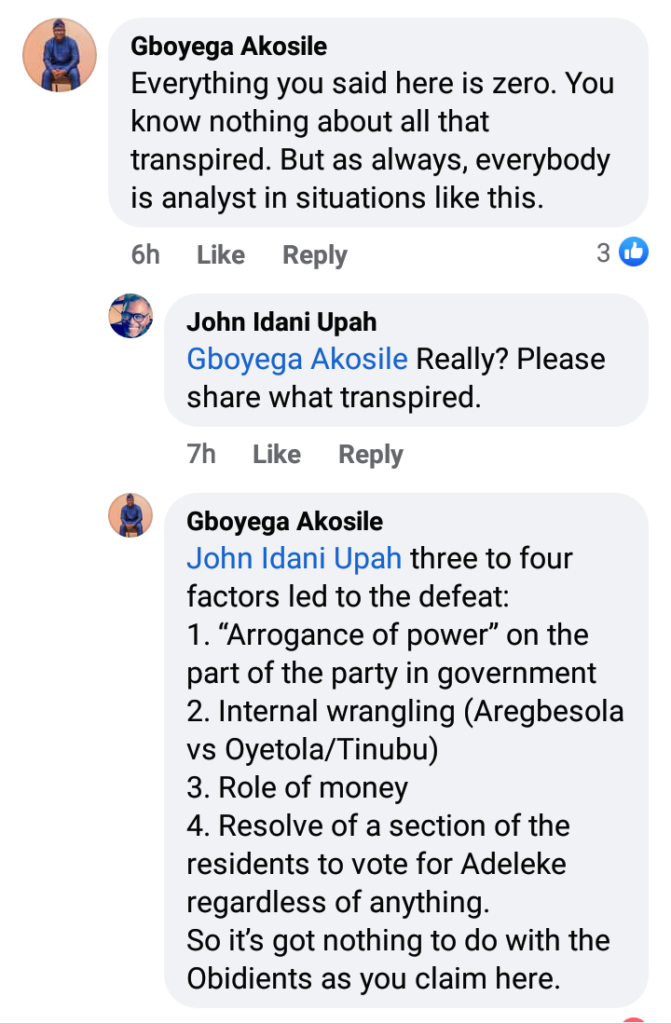Click Gboyega Akosile's small avatar in bottom reply
Screen dimensions: 671x1024
click(x=130, y=515)
